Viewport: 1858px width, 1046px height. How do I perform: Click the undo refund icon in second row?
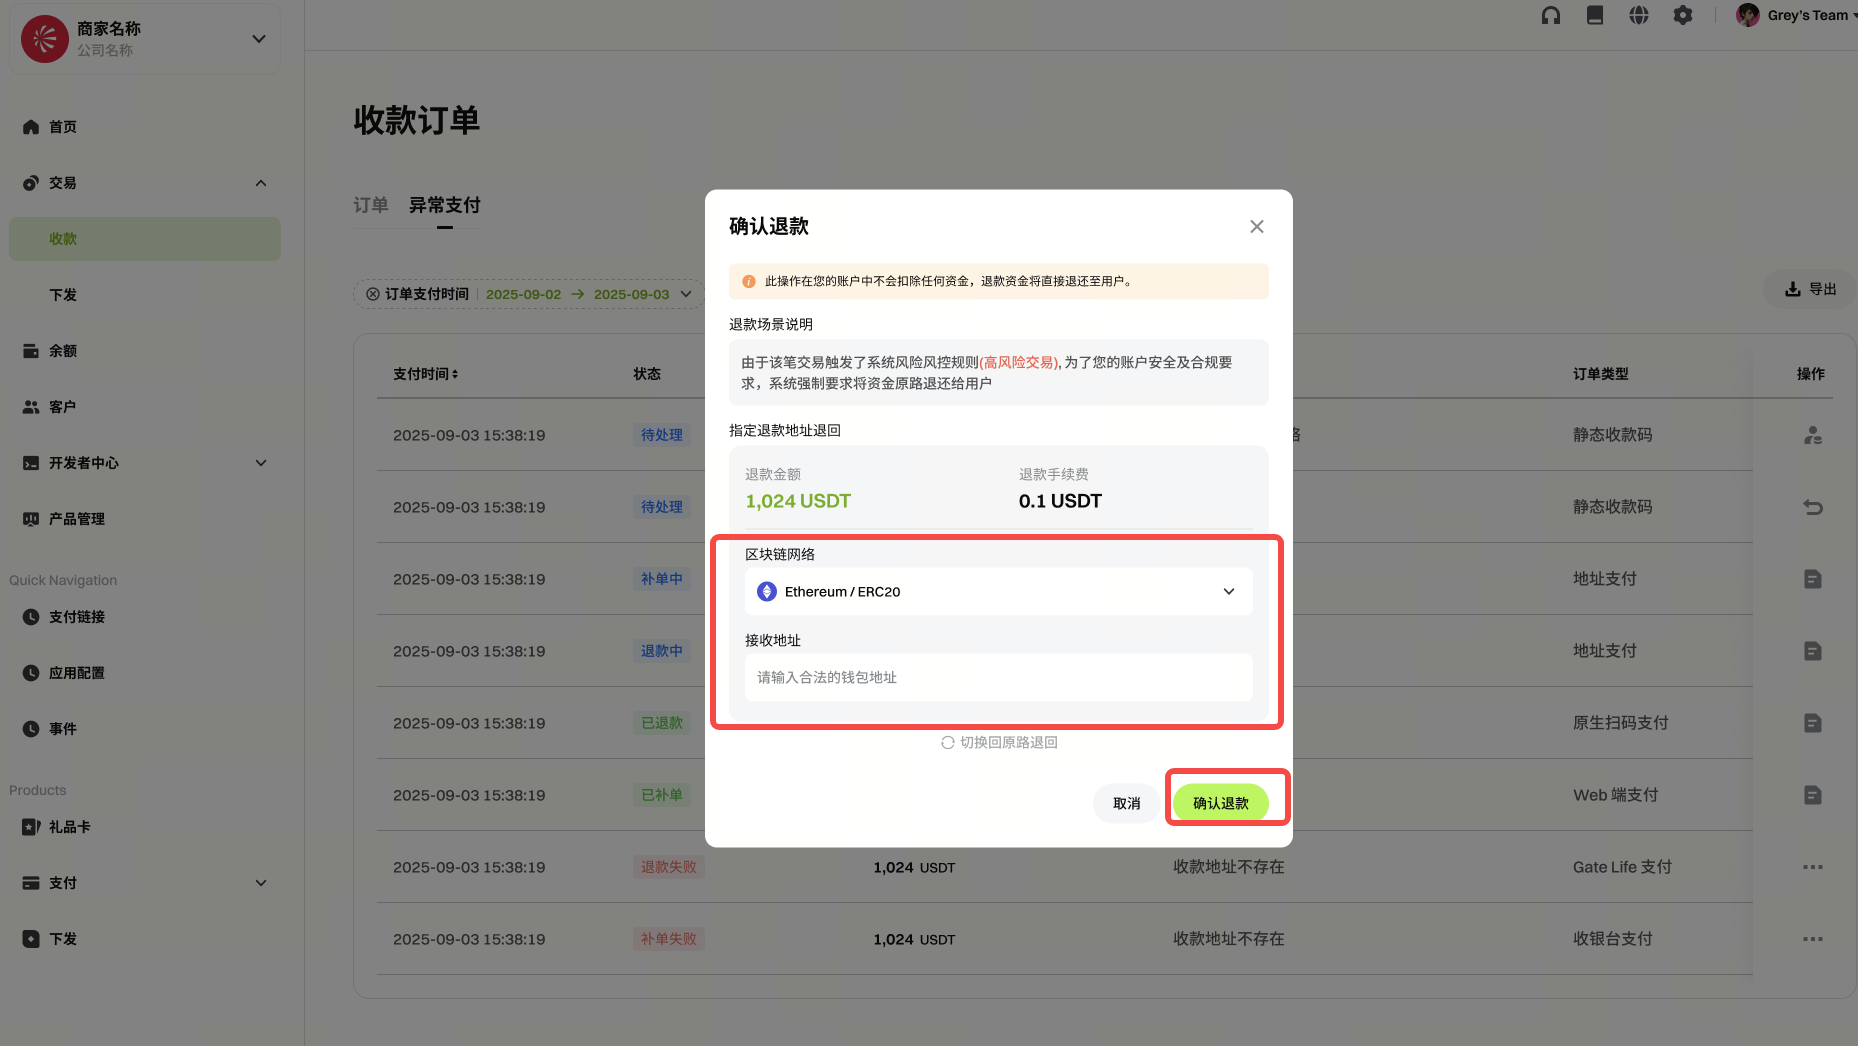[1812, 507]
